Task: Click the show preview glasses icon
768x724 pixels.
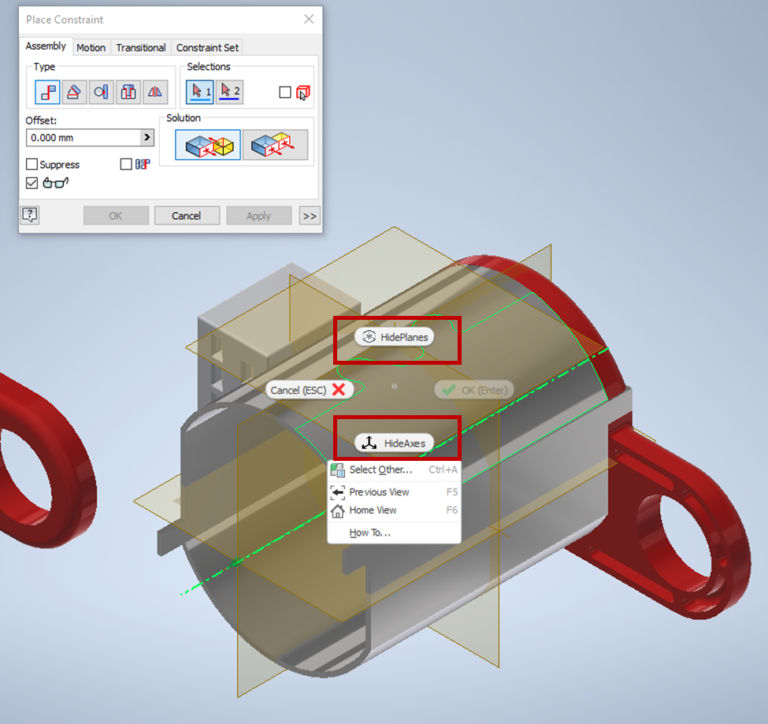Action: 55,183
